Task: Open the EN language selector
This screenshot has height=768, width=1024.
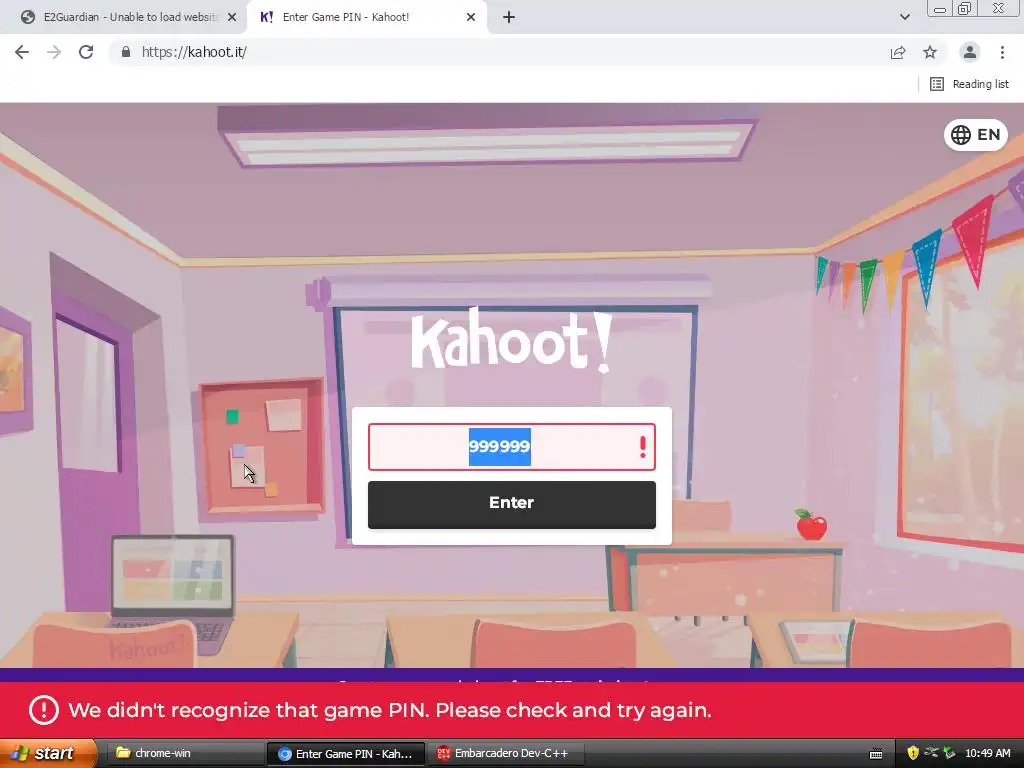Action: point(976,135)
